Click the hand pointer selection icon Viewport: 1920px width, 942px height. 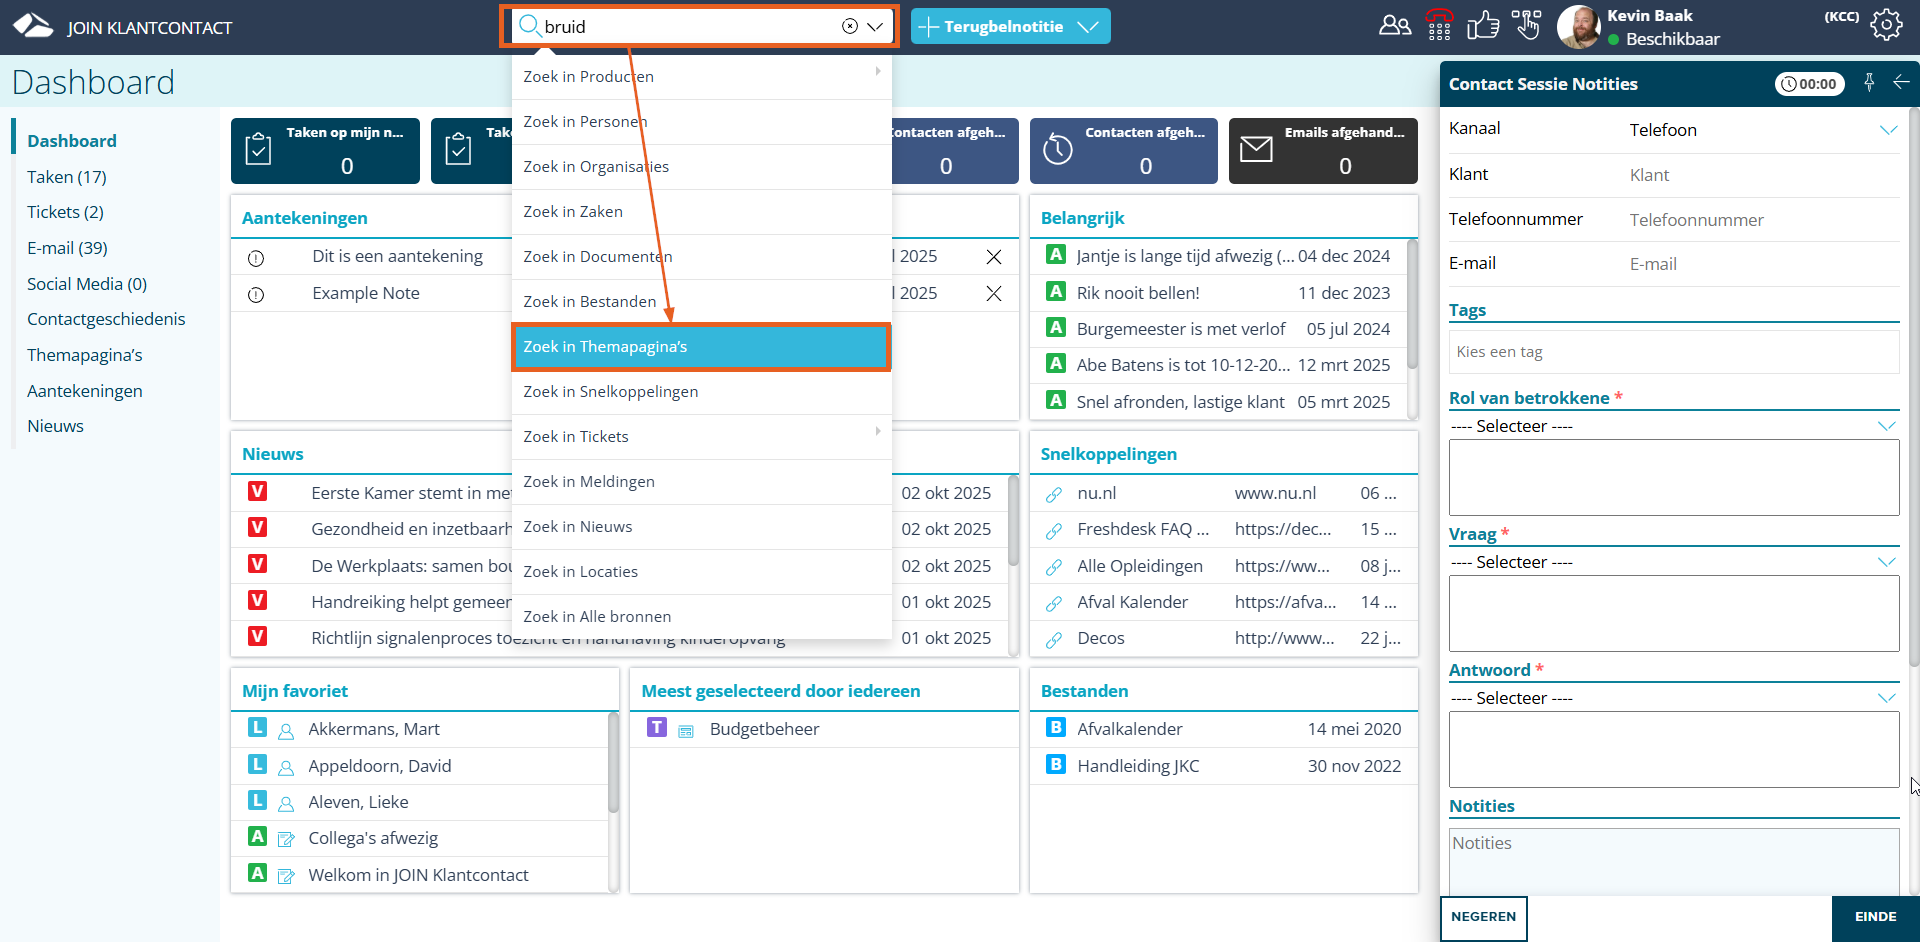[1526, 25]
